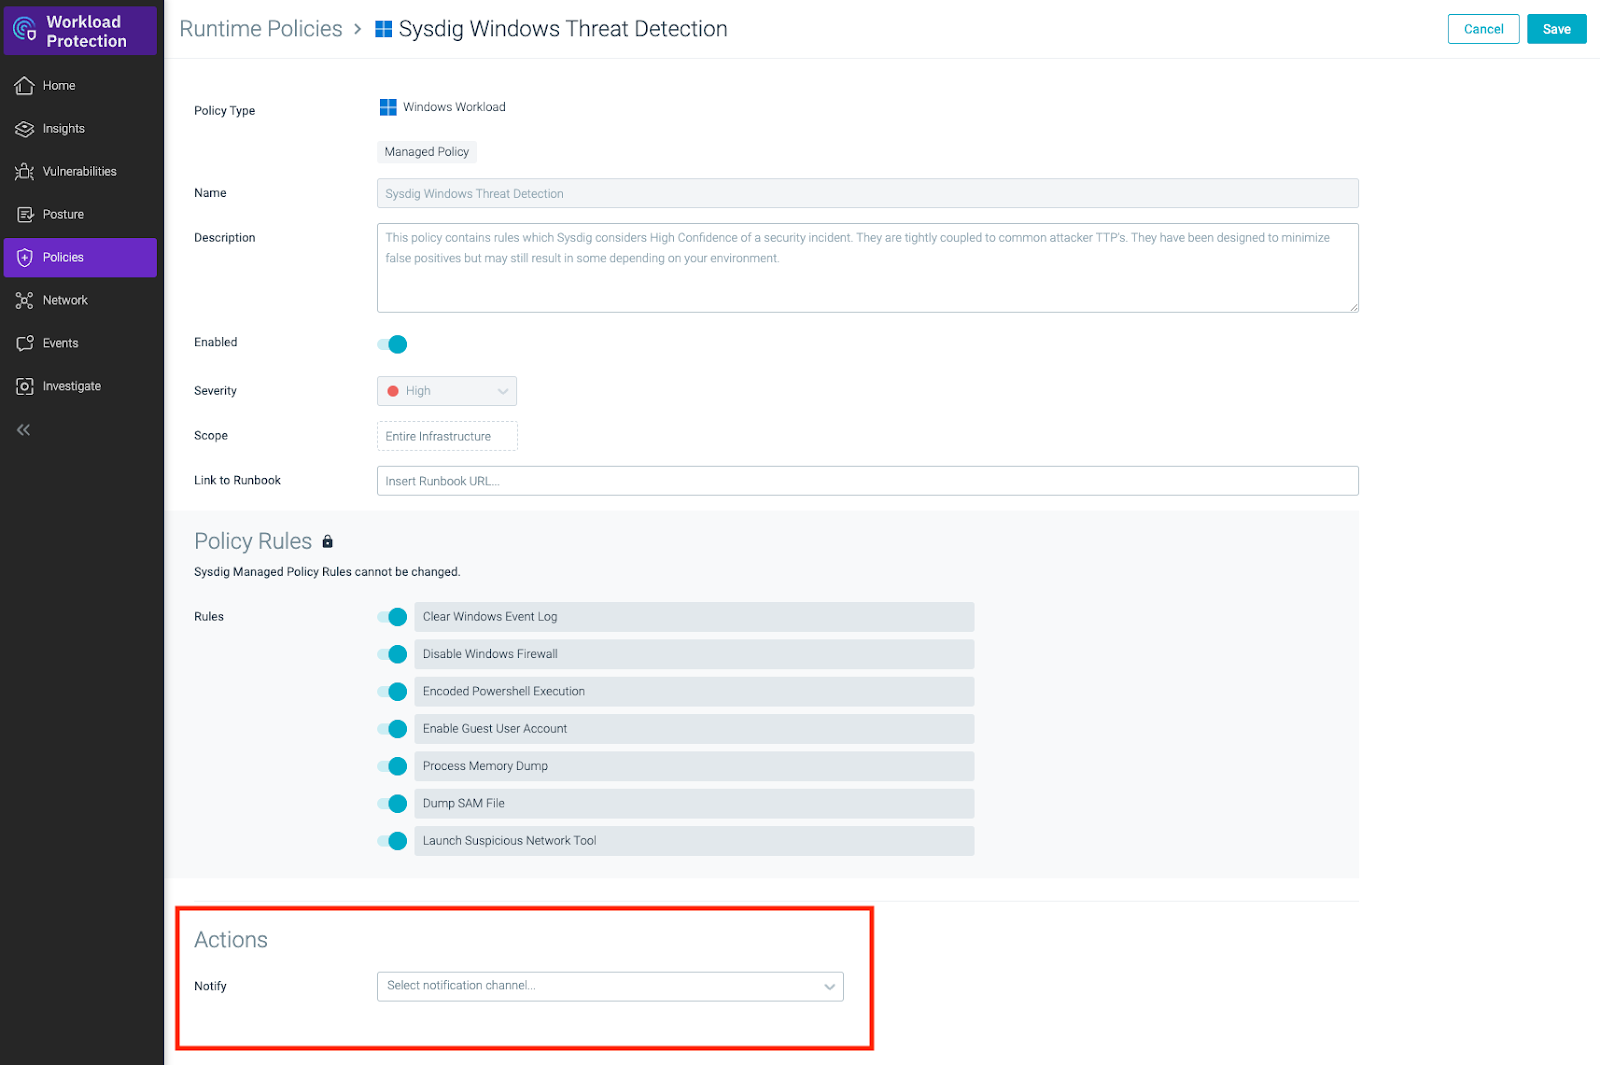Click the lock icon beside Policy Rules

tap(327, 542)
